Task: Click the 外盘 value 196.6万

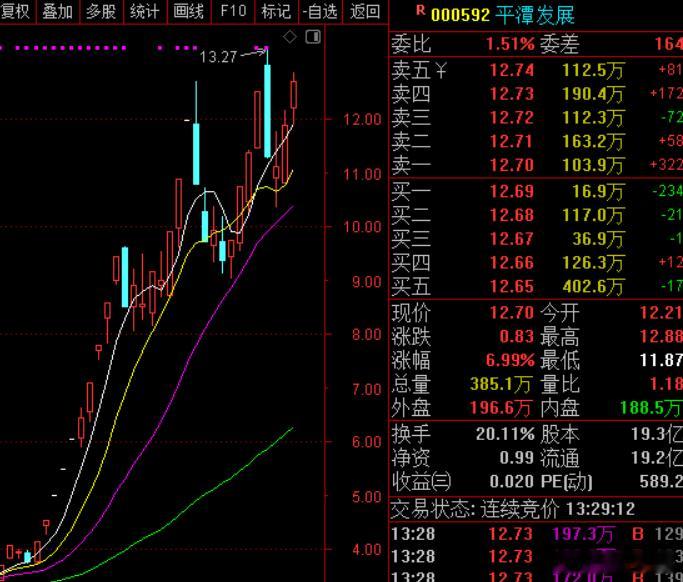Action: coord(500,408)
